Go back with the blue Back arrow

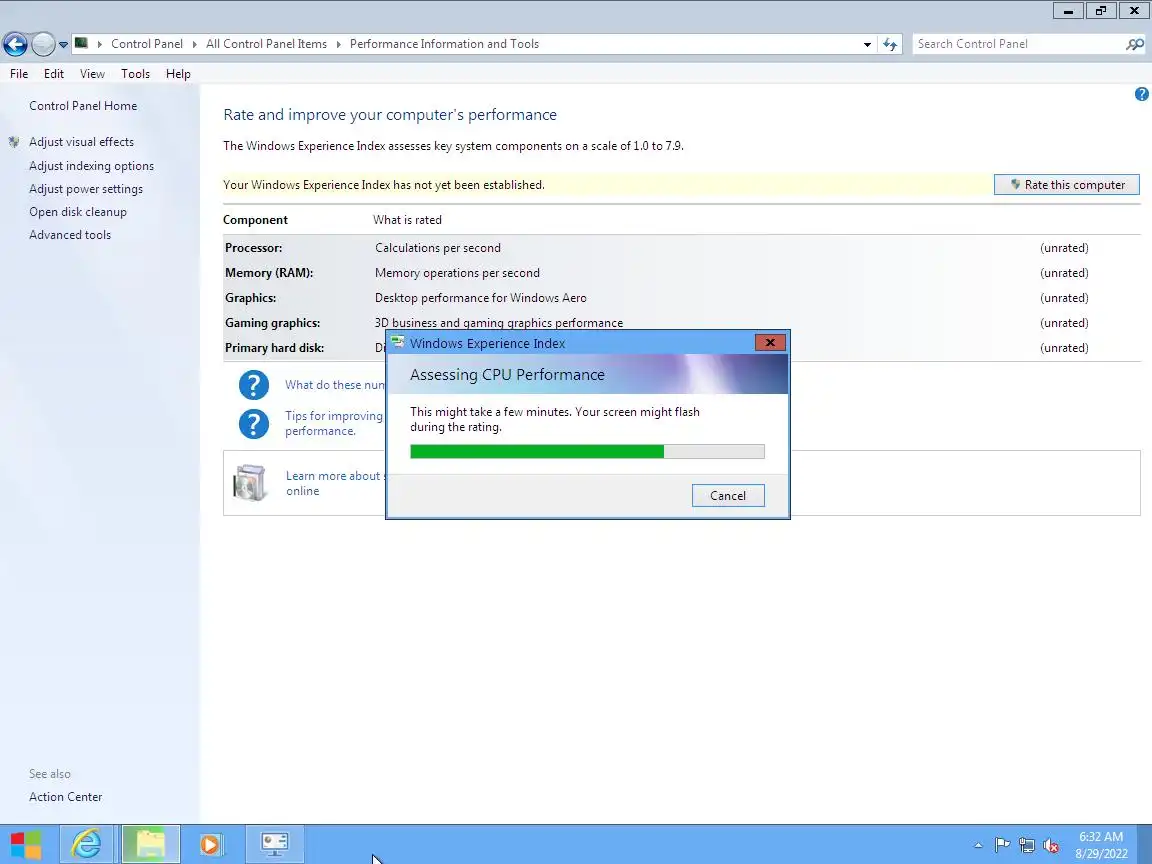[15, 44]
